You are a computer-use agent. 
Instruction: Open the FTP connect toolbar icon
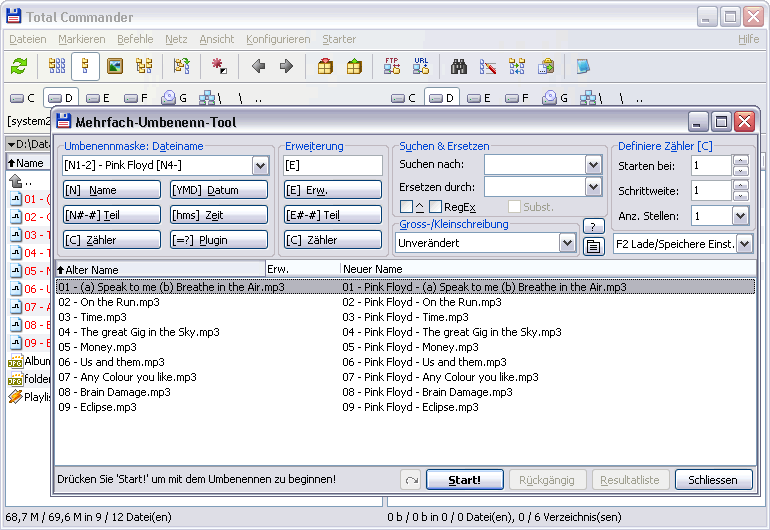392,66
